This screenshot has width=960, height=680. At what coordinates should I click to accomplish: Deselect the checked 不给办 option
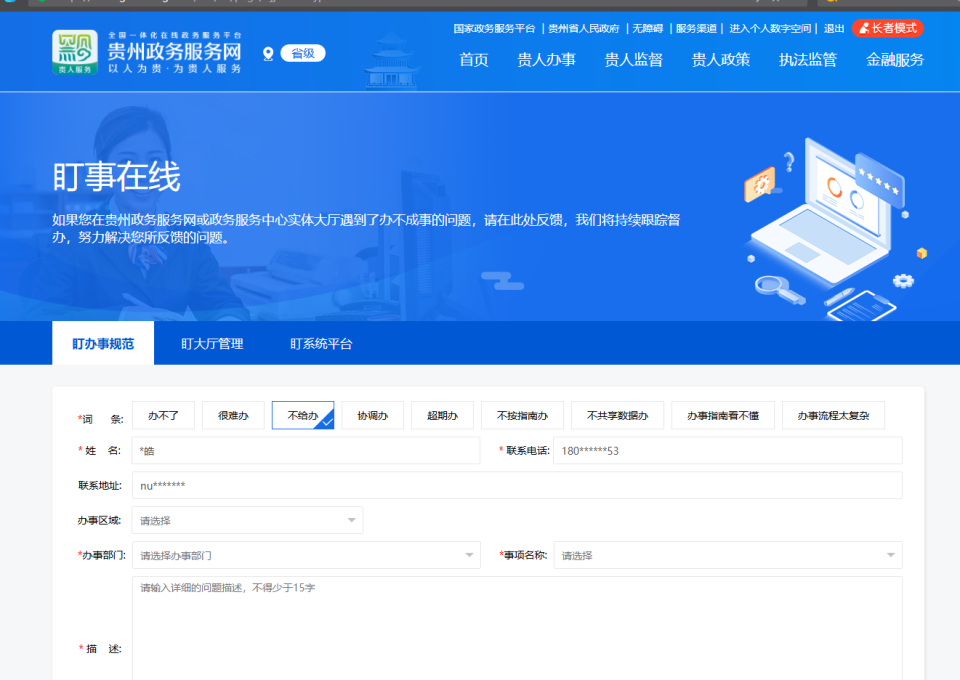302,415
